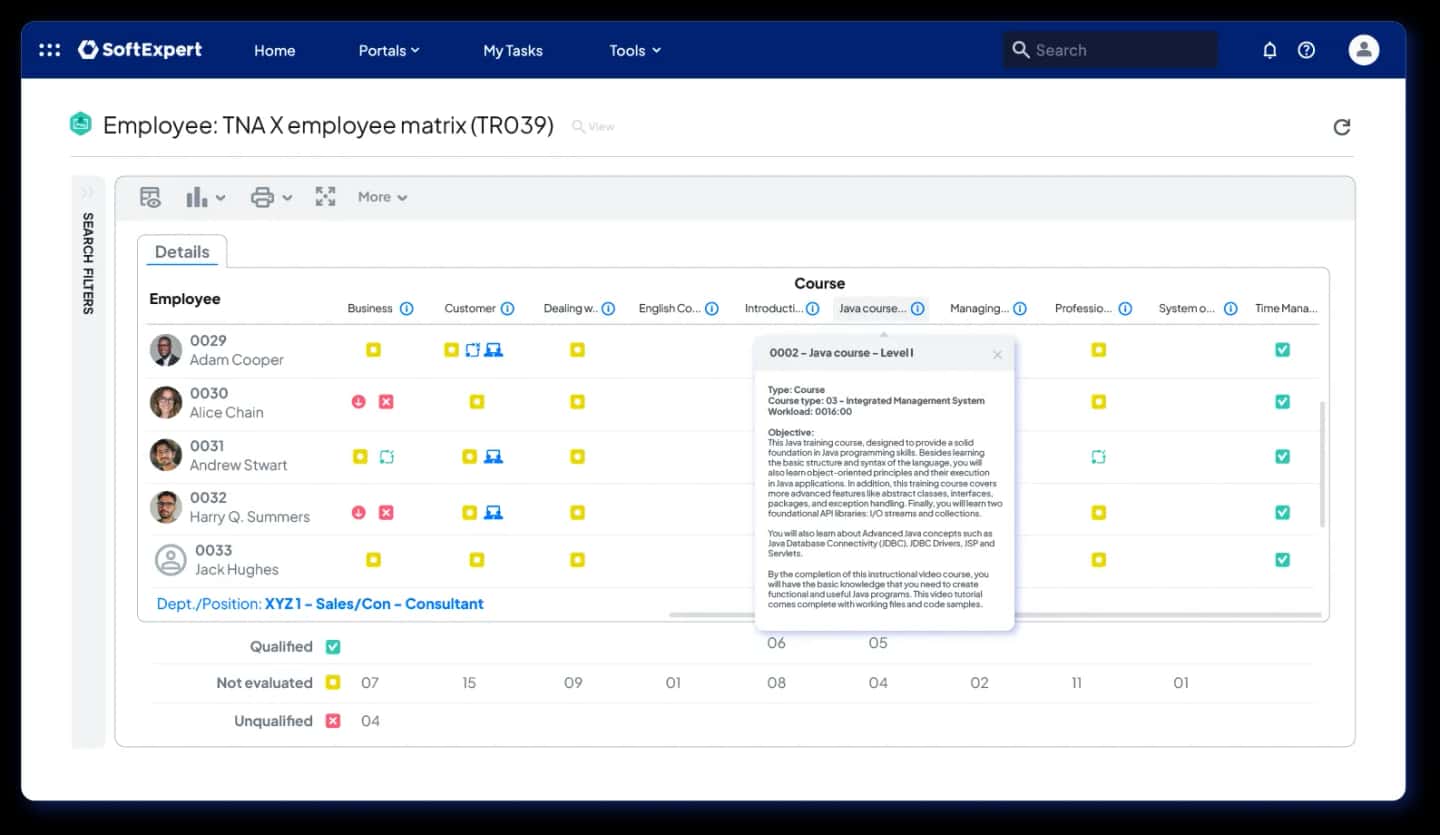The image size is (1440, 835).
Task: Click the info icon next to Business course
Action: tap(406, 309)
